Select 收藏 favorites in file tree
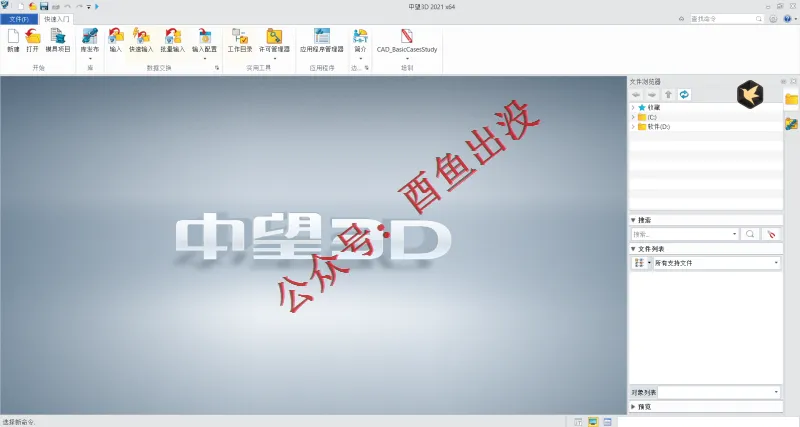Viewport: 800px width, 427px height. 654,108
